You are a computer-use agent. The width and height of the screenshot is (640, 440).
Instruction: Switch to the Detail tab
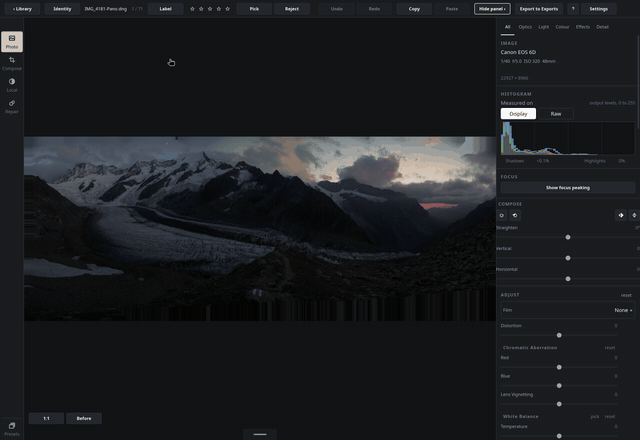tap(602, 27)
